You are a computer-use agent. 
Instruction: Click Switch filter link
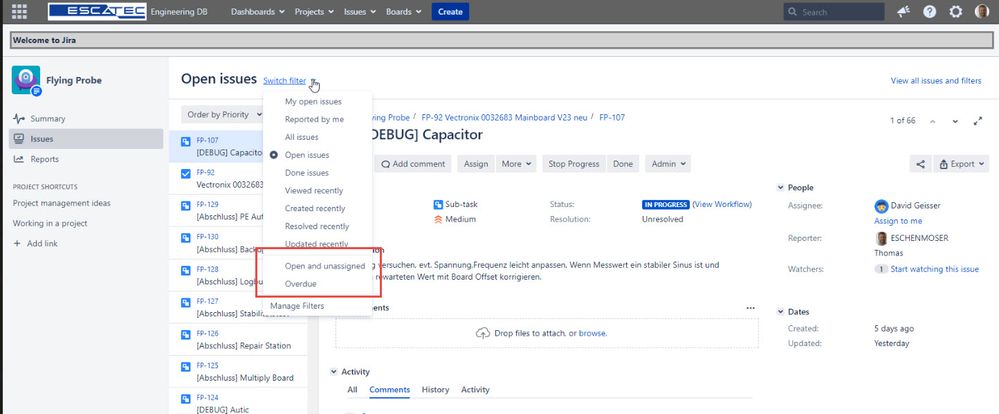(x=285, y=81)
